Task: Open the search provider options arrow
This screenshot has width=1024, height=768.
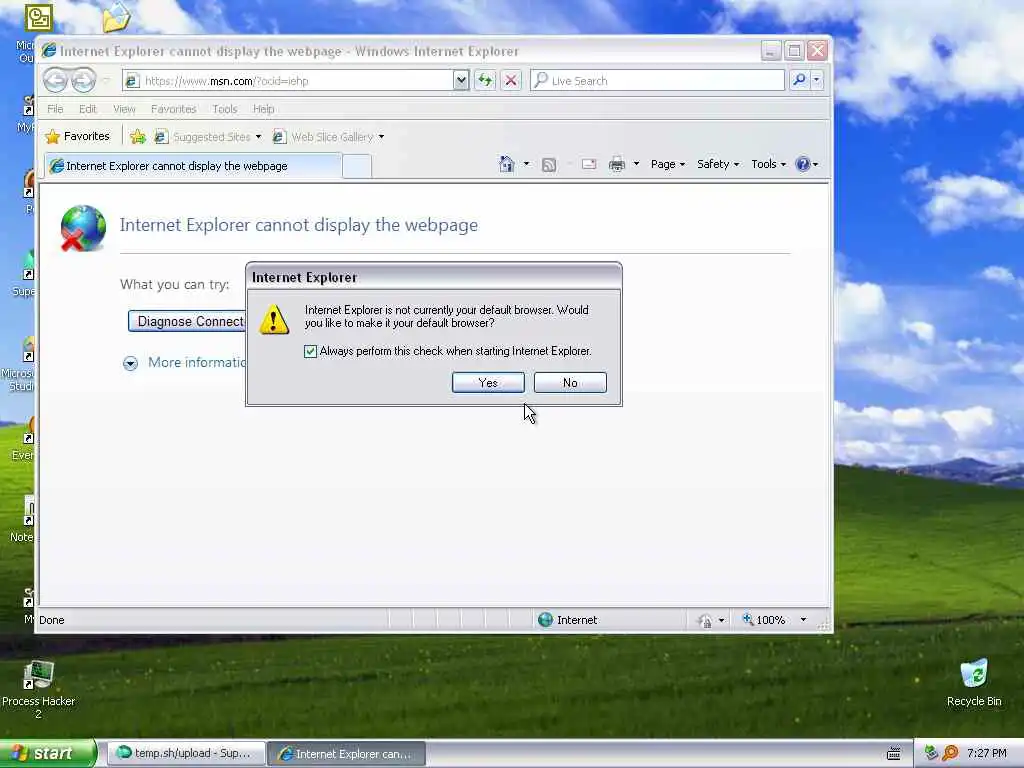Action: pyautogui.click(x=816, y=80)
